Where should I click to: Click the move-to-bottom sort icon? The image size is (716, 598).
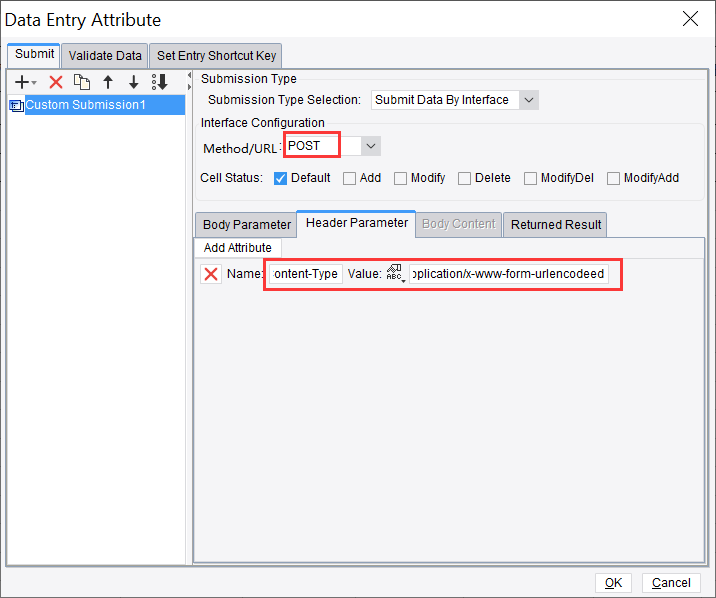(x=160, y=82)
